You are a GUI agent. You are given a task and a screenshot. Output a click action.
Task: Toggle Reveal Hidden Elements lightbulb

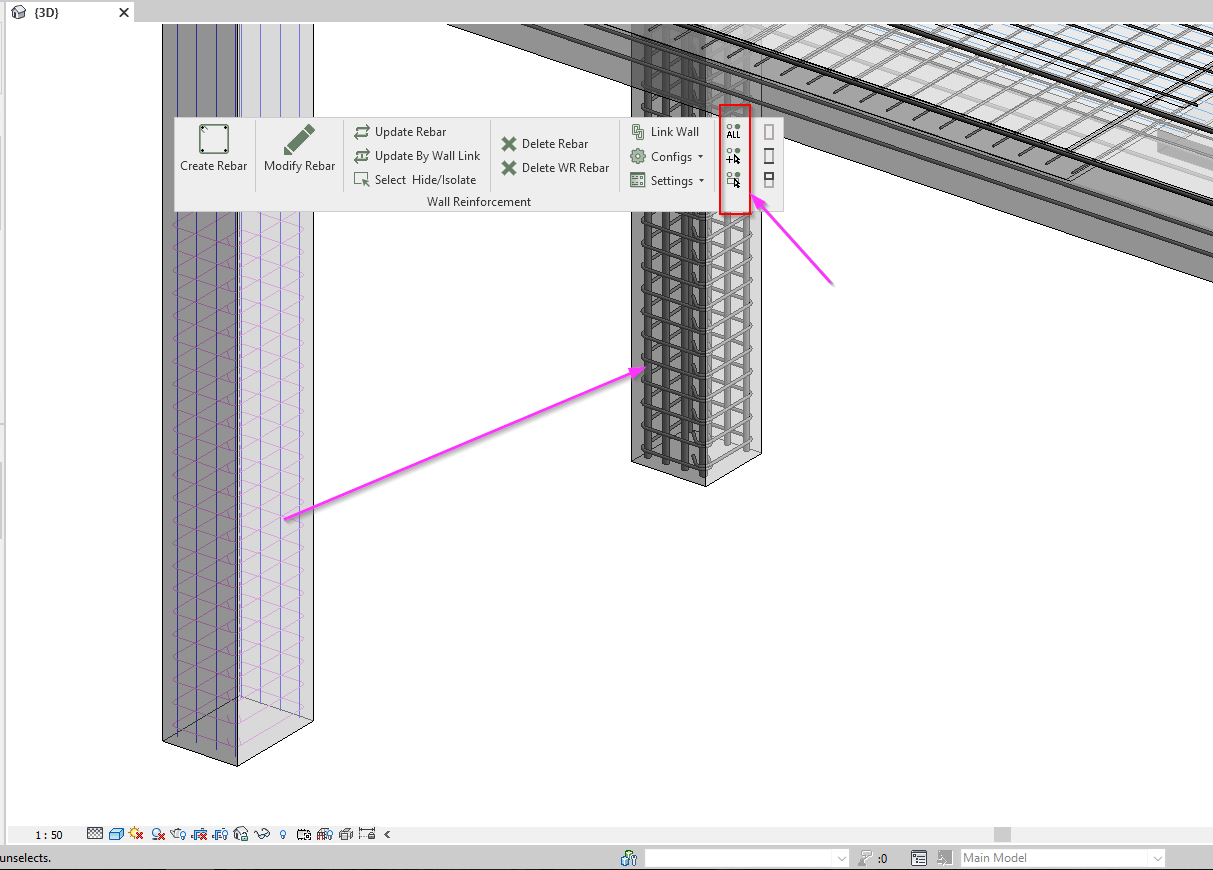(283, 834)
